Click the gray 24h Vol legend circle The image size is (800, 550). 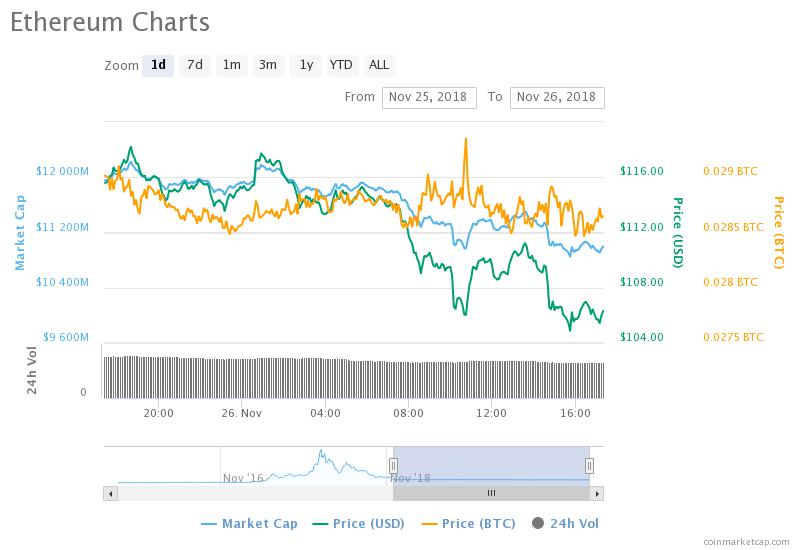pos(538,523)
